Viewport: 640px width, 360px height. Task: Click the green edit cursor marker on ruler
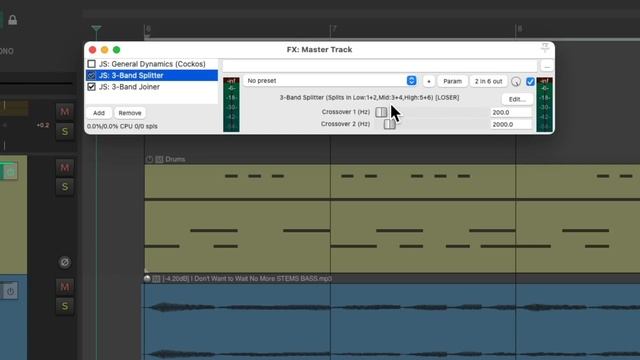[x=96, y=29]
